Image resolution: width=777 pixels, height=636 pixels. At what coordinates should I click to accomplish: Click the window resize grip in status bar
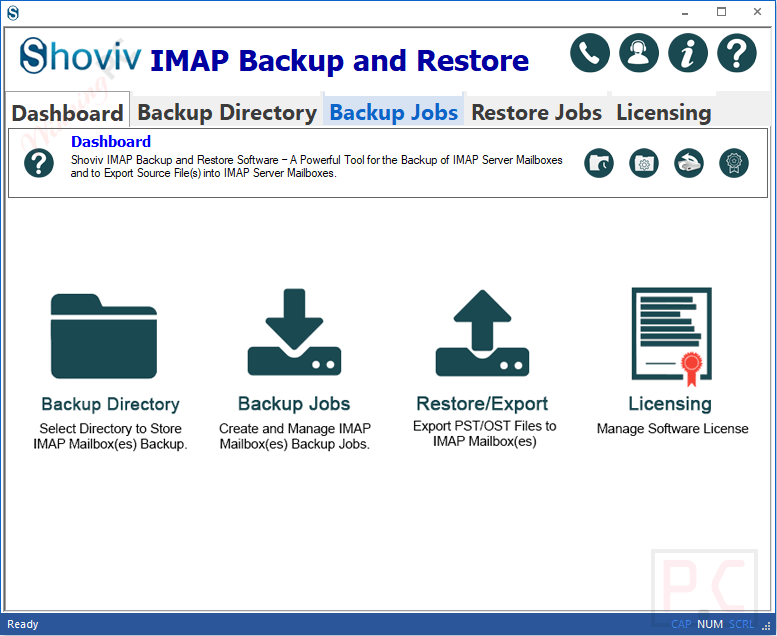click(766, 626)
